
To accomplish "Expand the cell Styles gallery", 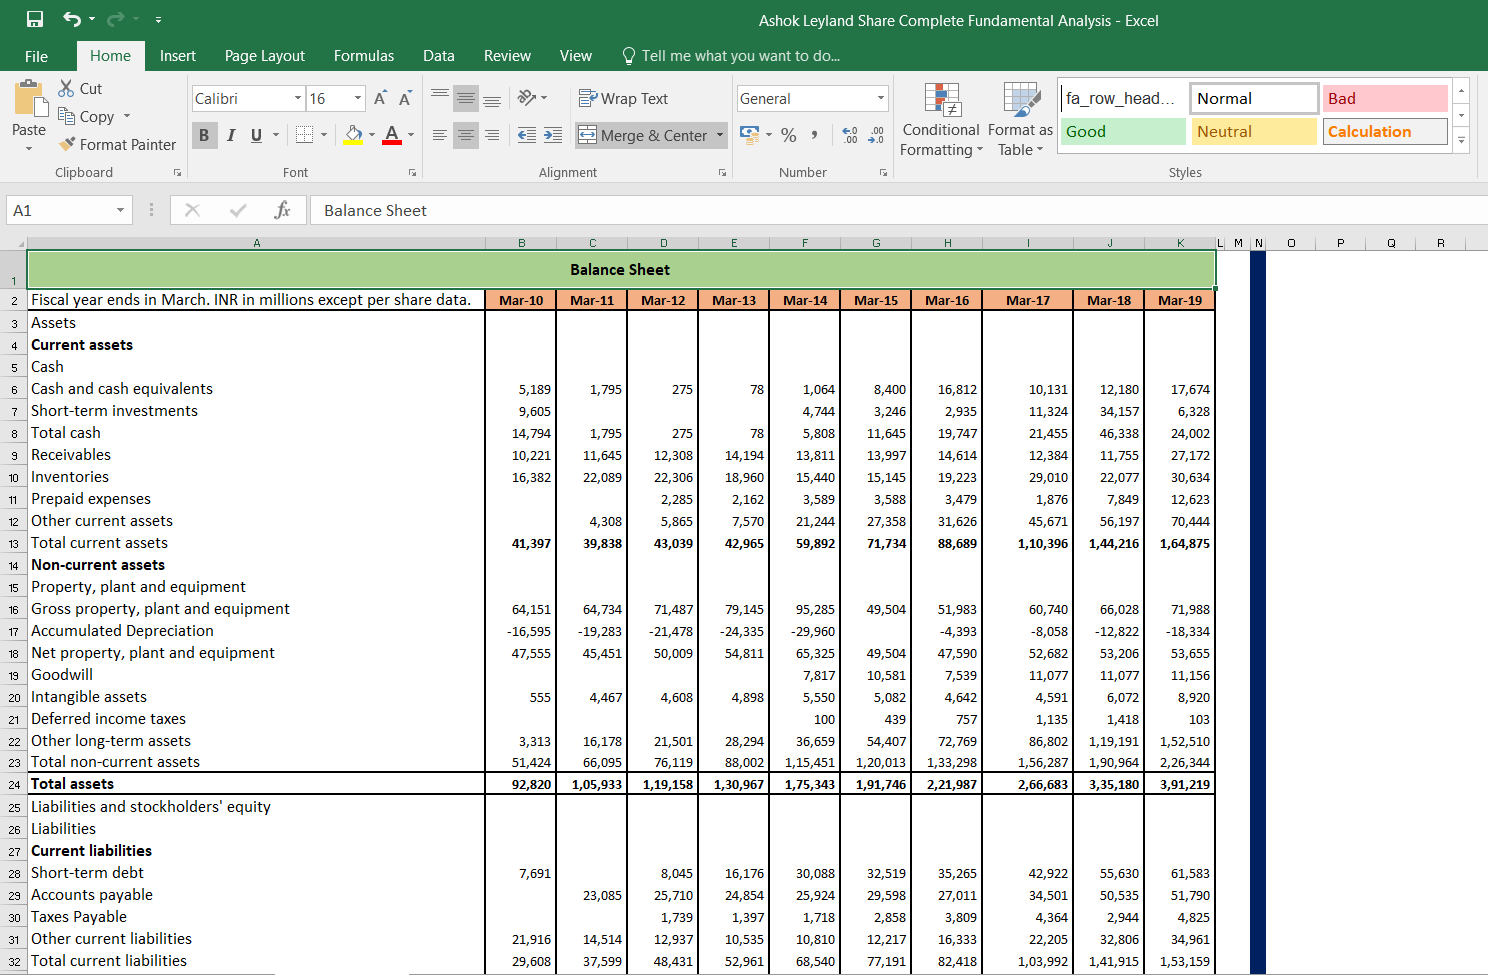I will pos(1461,140).
